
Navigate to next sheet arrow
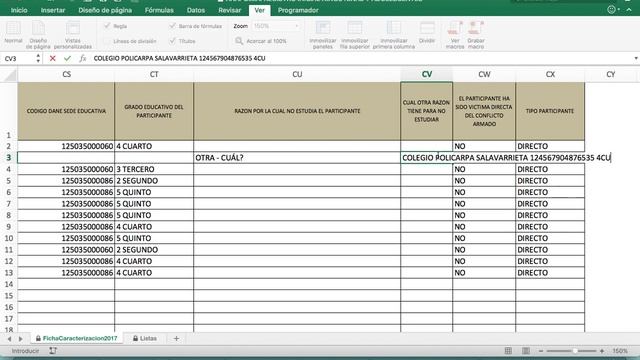[20, 338]
